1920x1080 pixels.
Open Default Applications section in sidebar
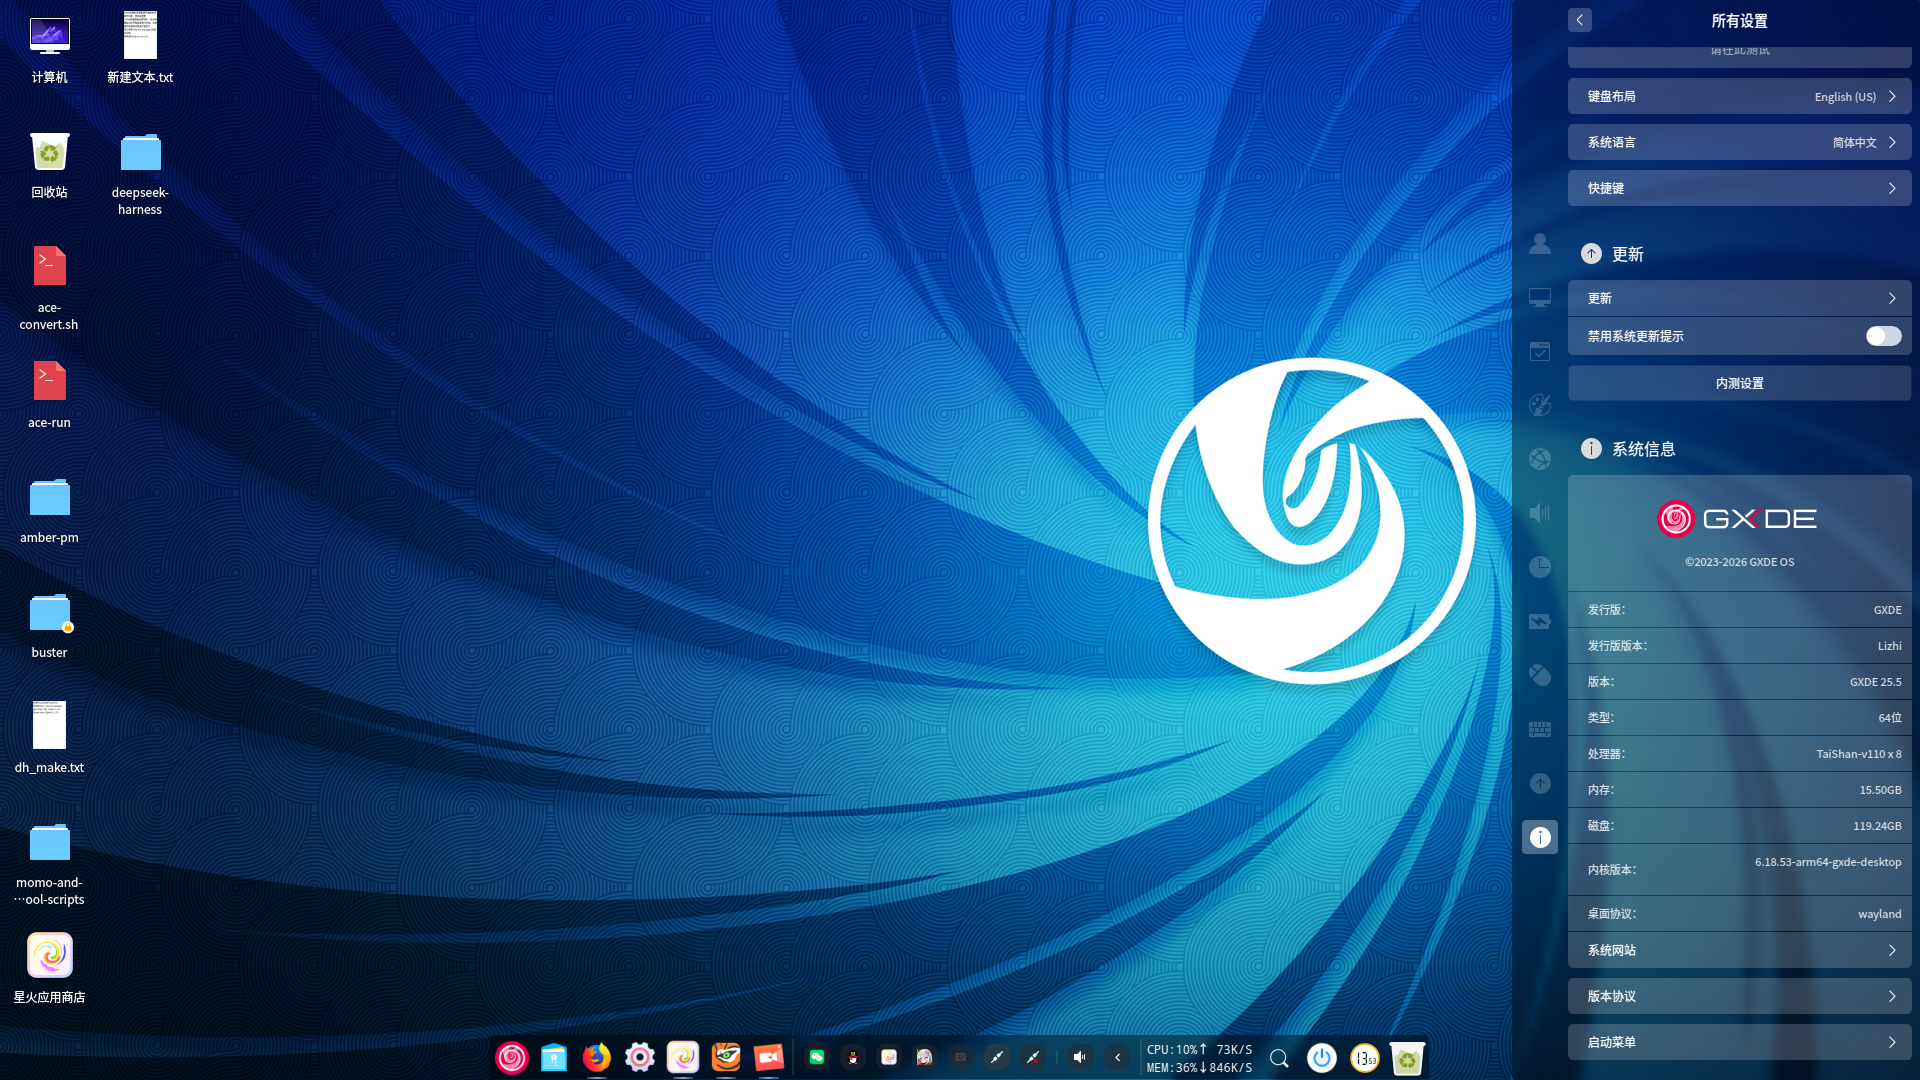[x=1540, y=352]
